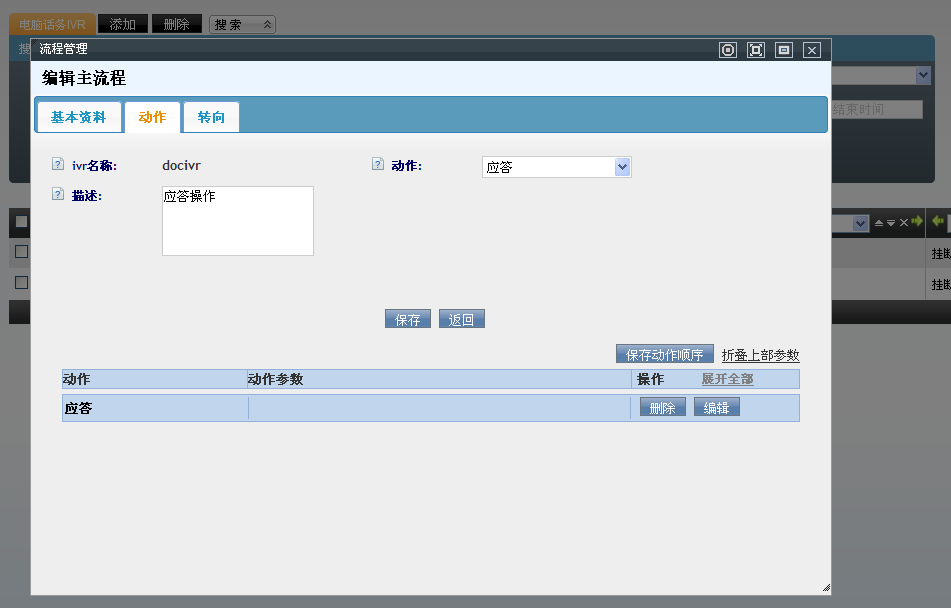This screenshot has width=951, height=608.
Task: Close the 流程管理 dialog
Action: pos(812,50)
